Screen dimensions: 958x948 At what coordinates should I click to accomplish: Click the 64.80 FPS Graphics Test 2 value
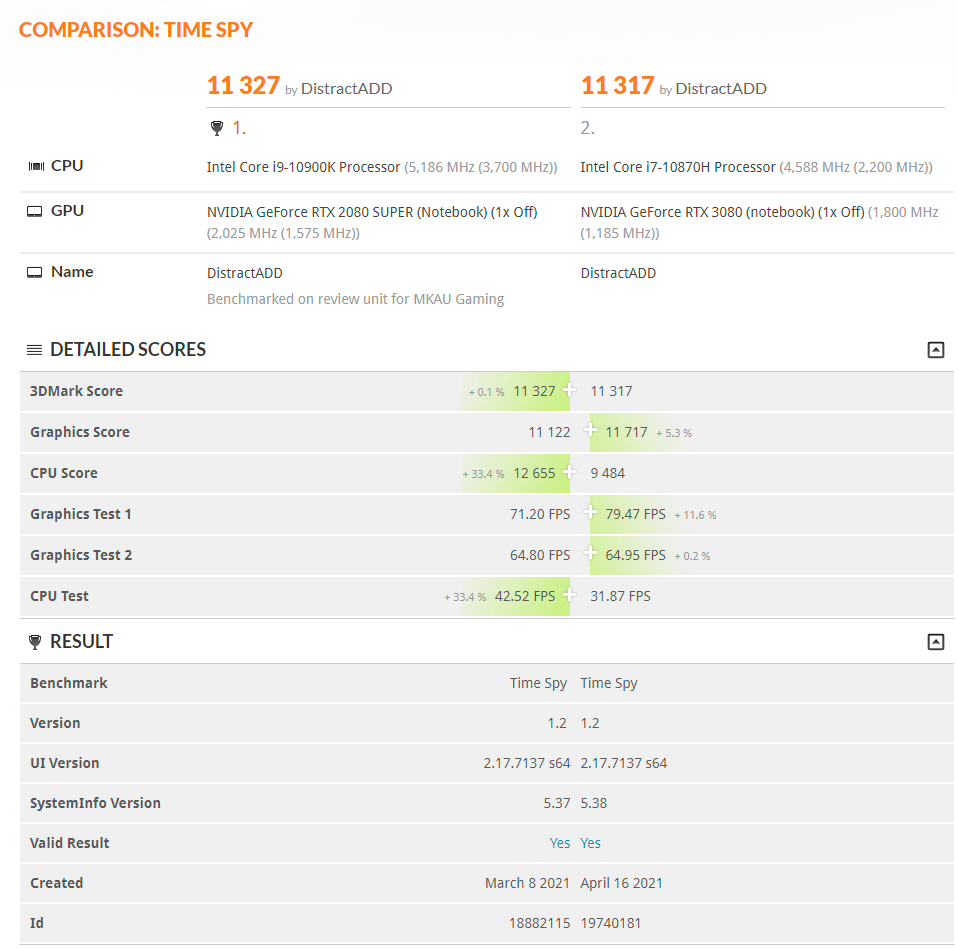pyautogui.click(x=540, y=555)
